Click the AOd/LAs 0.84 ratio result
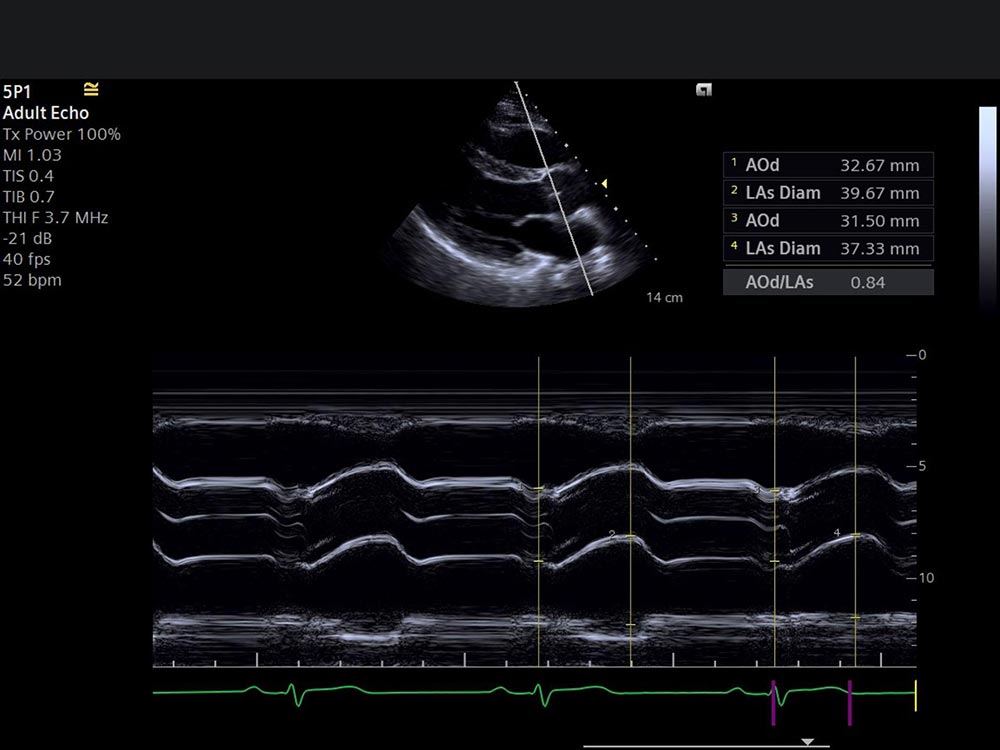 click(x=828, y=283)
